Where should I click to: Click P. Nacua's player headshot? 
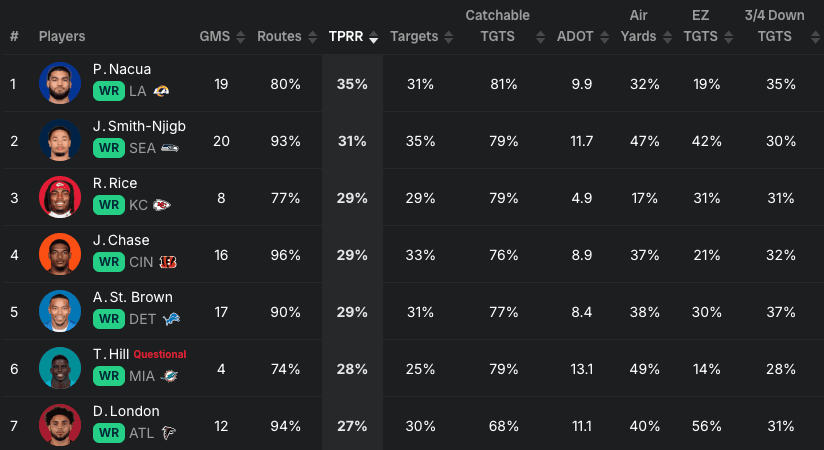point(60,83)
